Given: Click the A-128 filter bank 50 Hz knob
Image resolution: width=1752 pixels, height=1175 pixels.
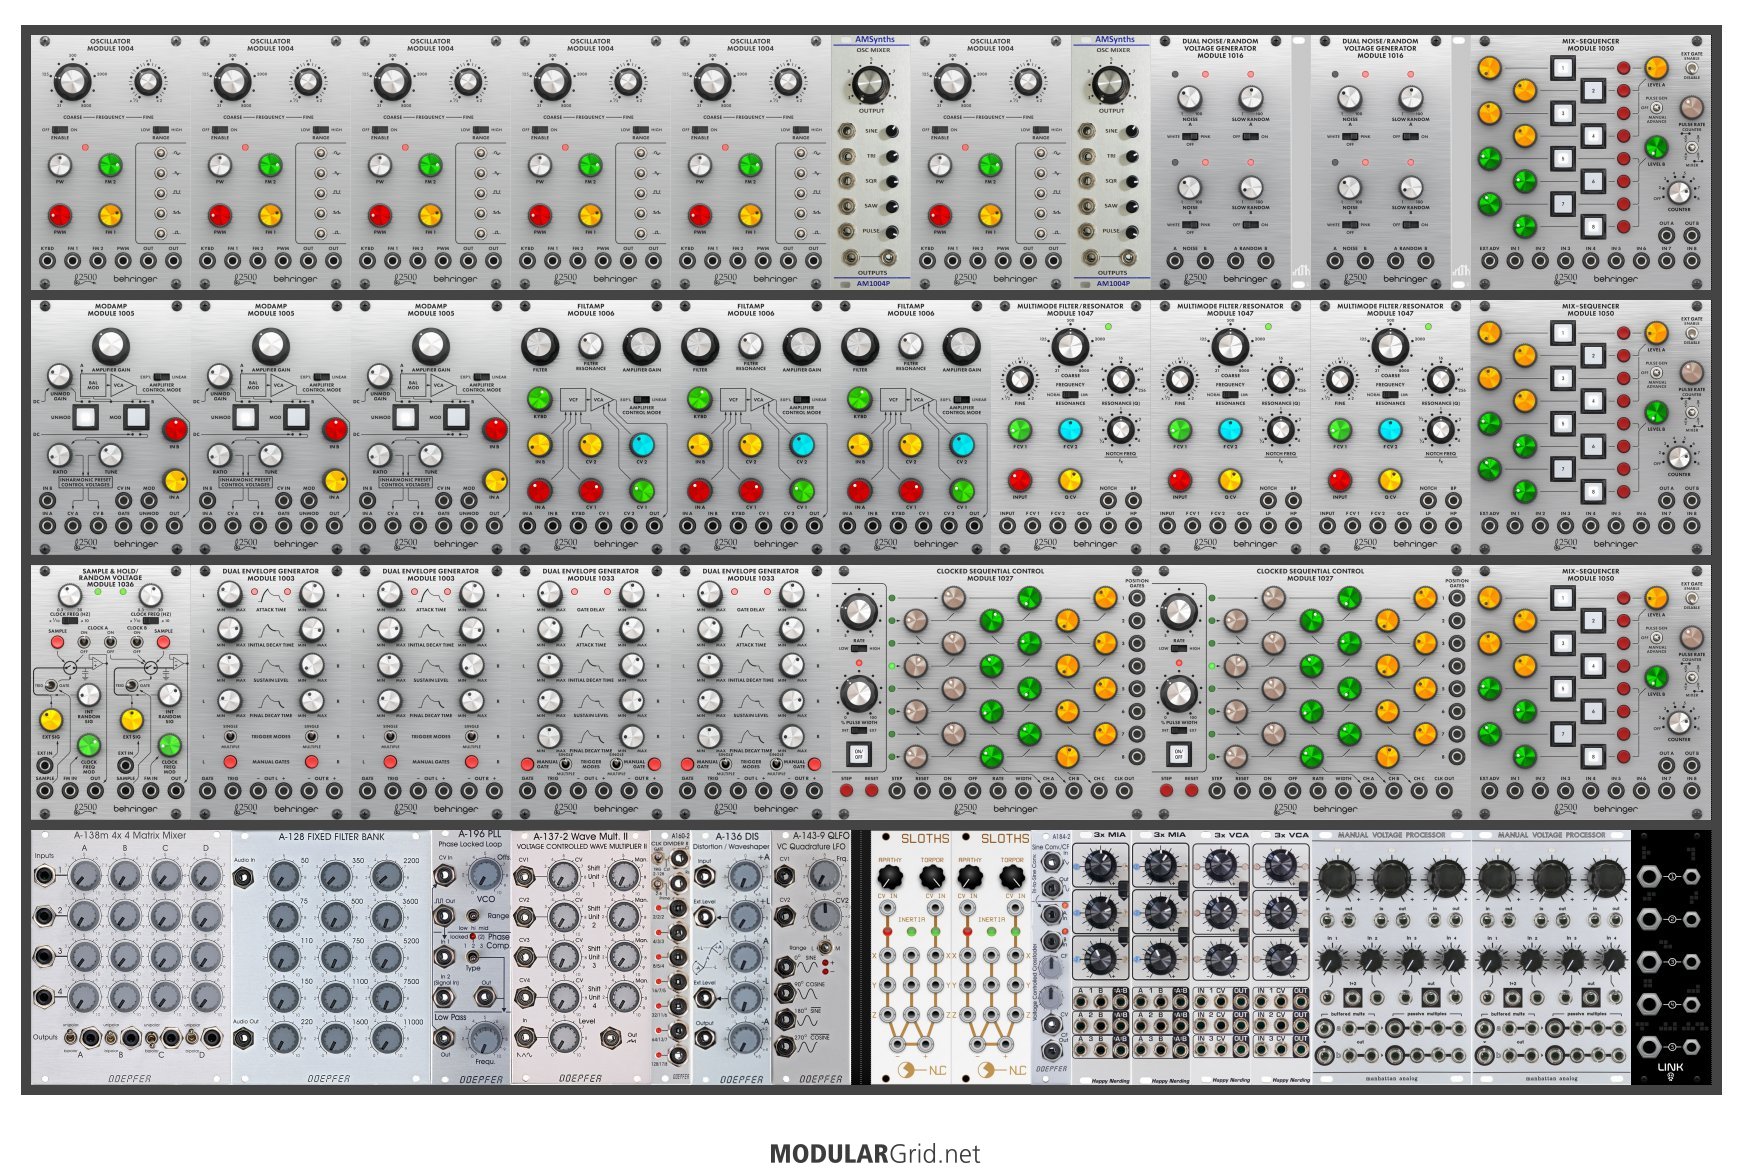Looking at the screenshot, I should pos(285,877).
